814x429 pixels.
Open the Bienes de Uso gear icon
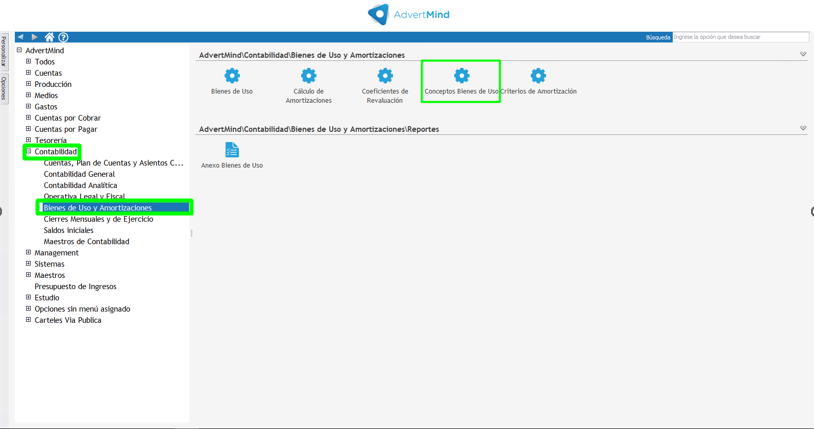pyautogui.click(x=232, y=76)
